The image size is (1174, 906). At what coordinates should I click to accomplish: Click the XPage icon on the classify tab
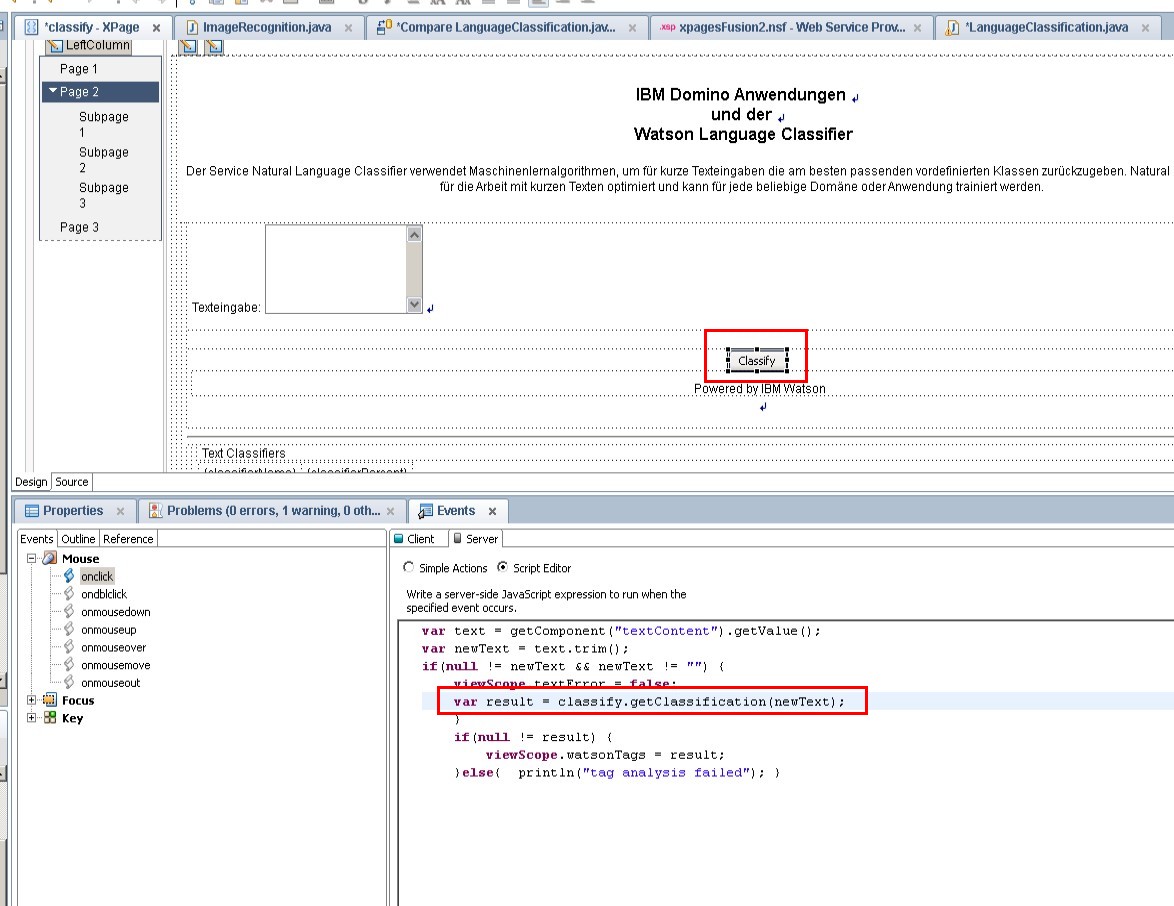31,28
